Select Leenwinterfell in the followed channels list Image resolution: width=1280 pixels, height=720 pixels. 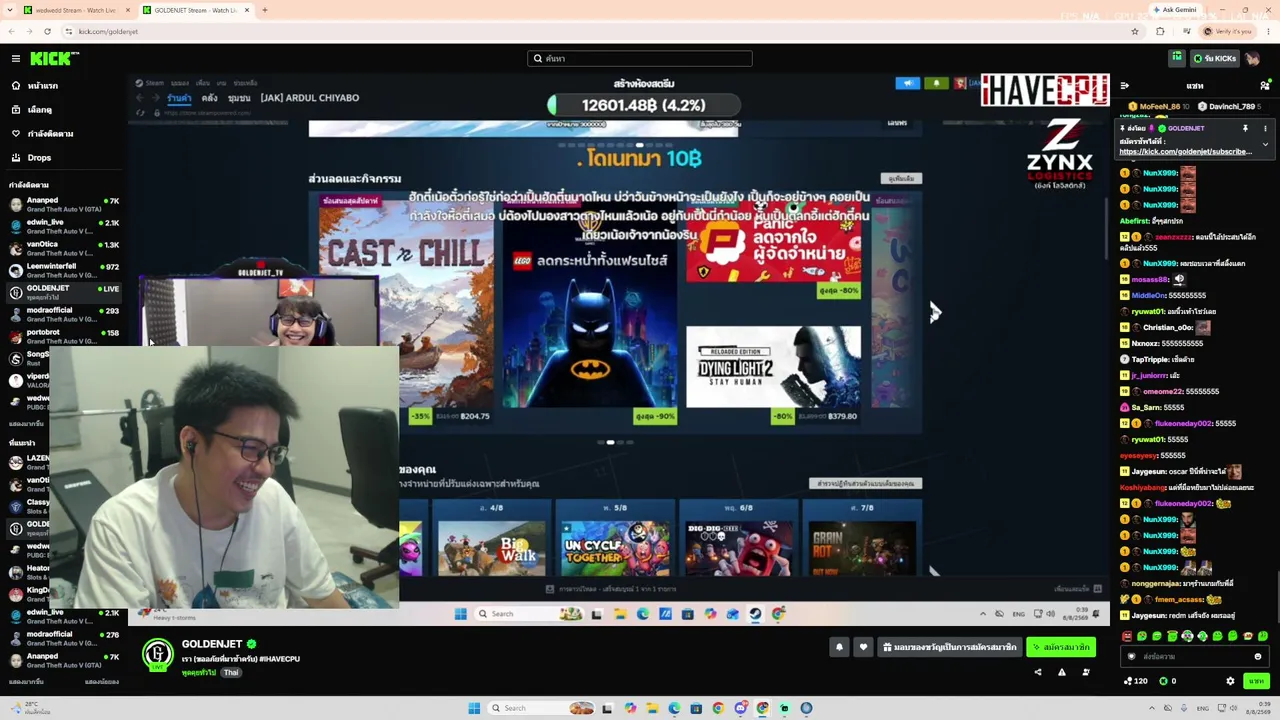pos(64,271)
